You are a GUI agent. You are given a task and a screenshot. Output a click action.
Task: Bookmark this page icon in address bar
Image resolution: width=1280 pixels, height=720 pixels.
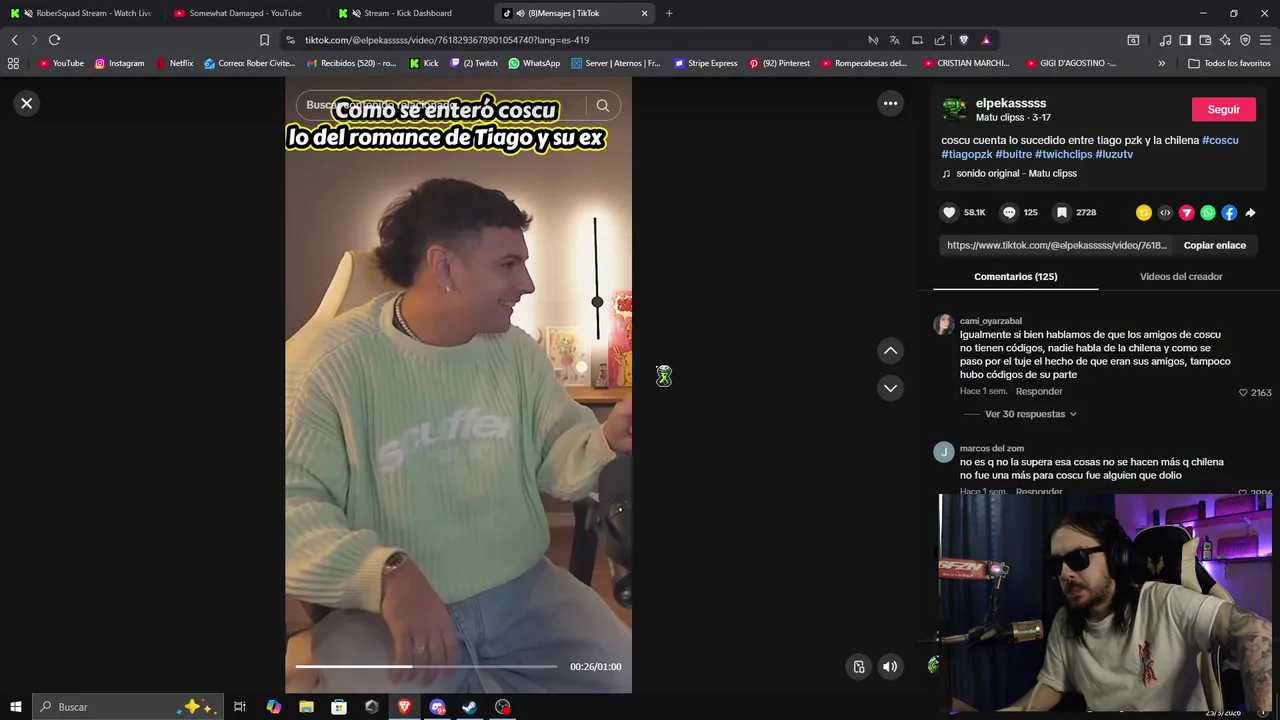[264, 40]
